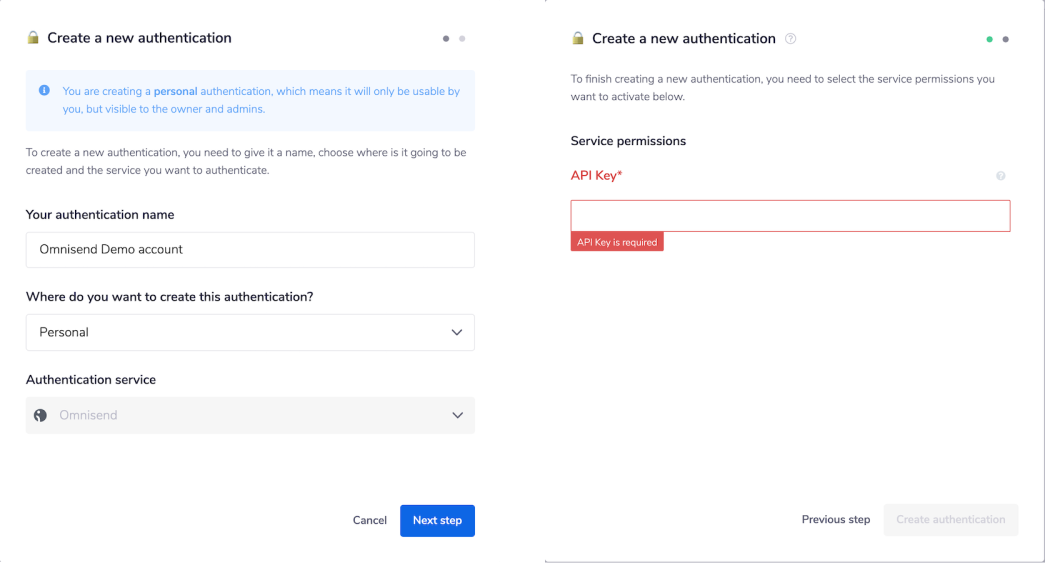Click the 'API Key is required' error label
This screenshot has height=563, width=1045.
pyautogui.click(x=617, y=242)
